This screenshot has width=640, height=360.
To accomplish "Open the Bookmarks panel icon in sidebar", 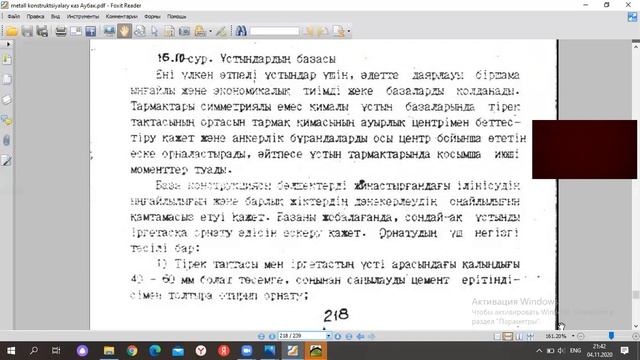I will (7, 60).
